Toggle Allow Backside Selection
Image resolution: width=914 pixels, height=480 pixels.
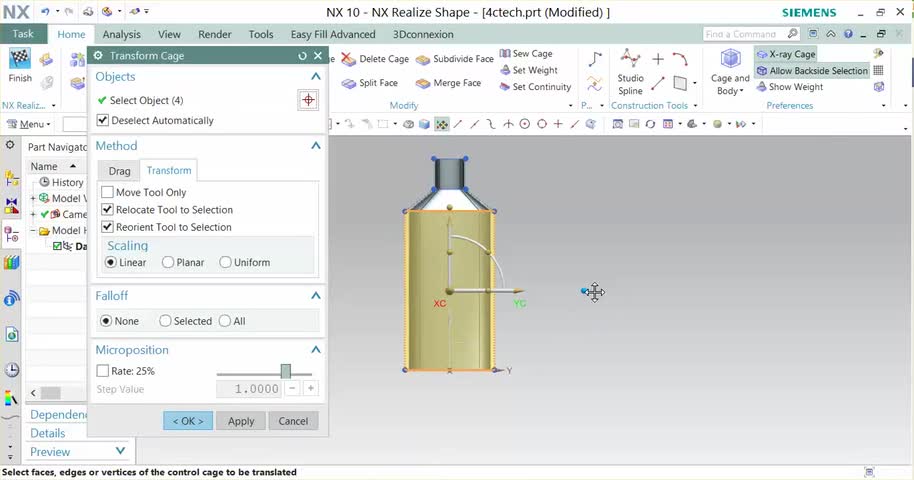[812, 71]
